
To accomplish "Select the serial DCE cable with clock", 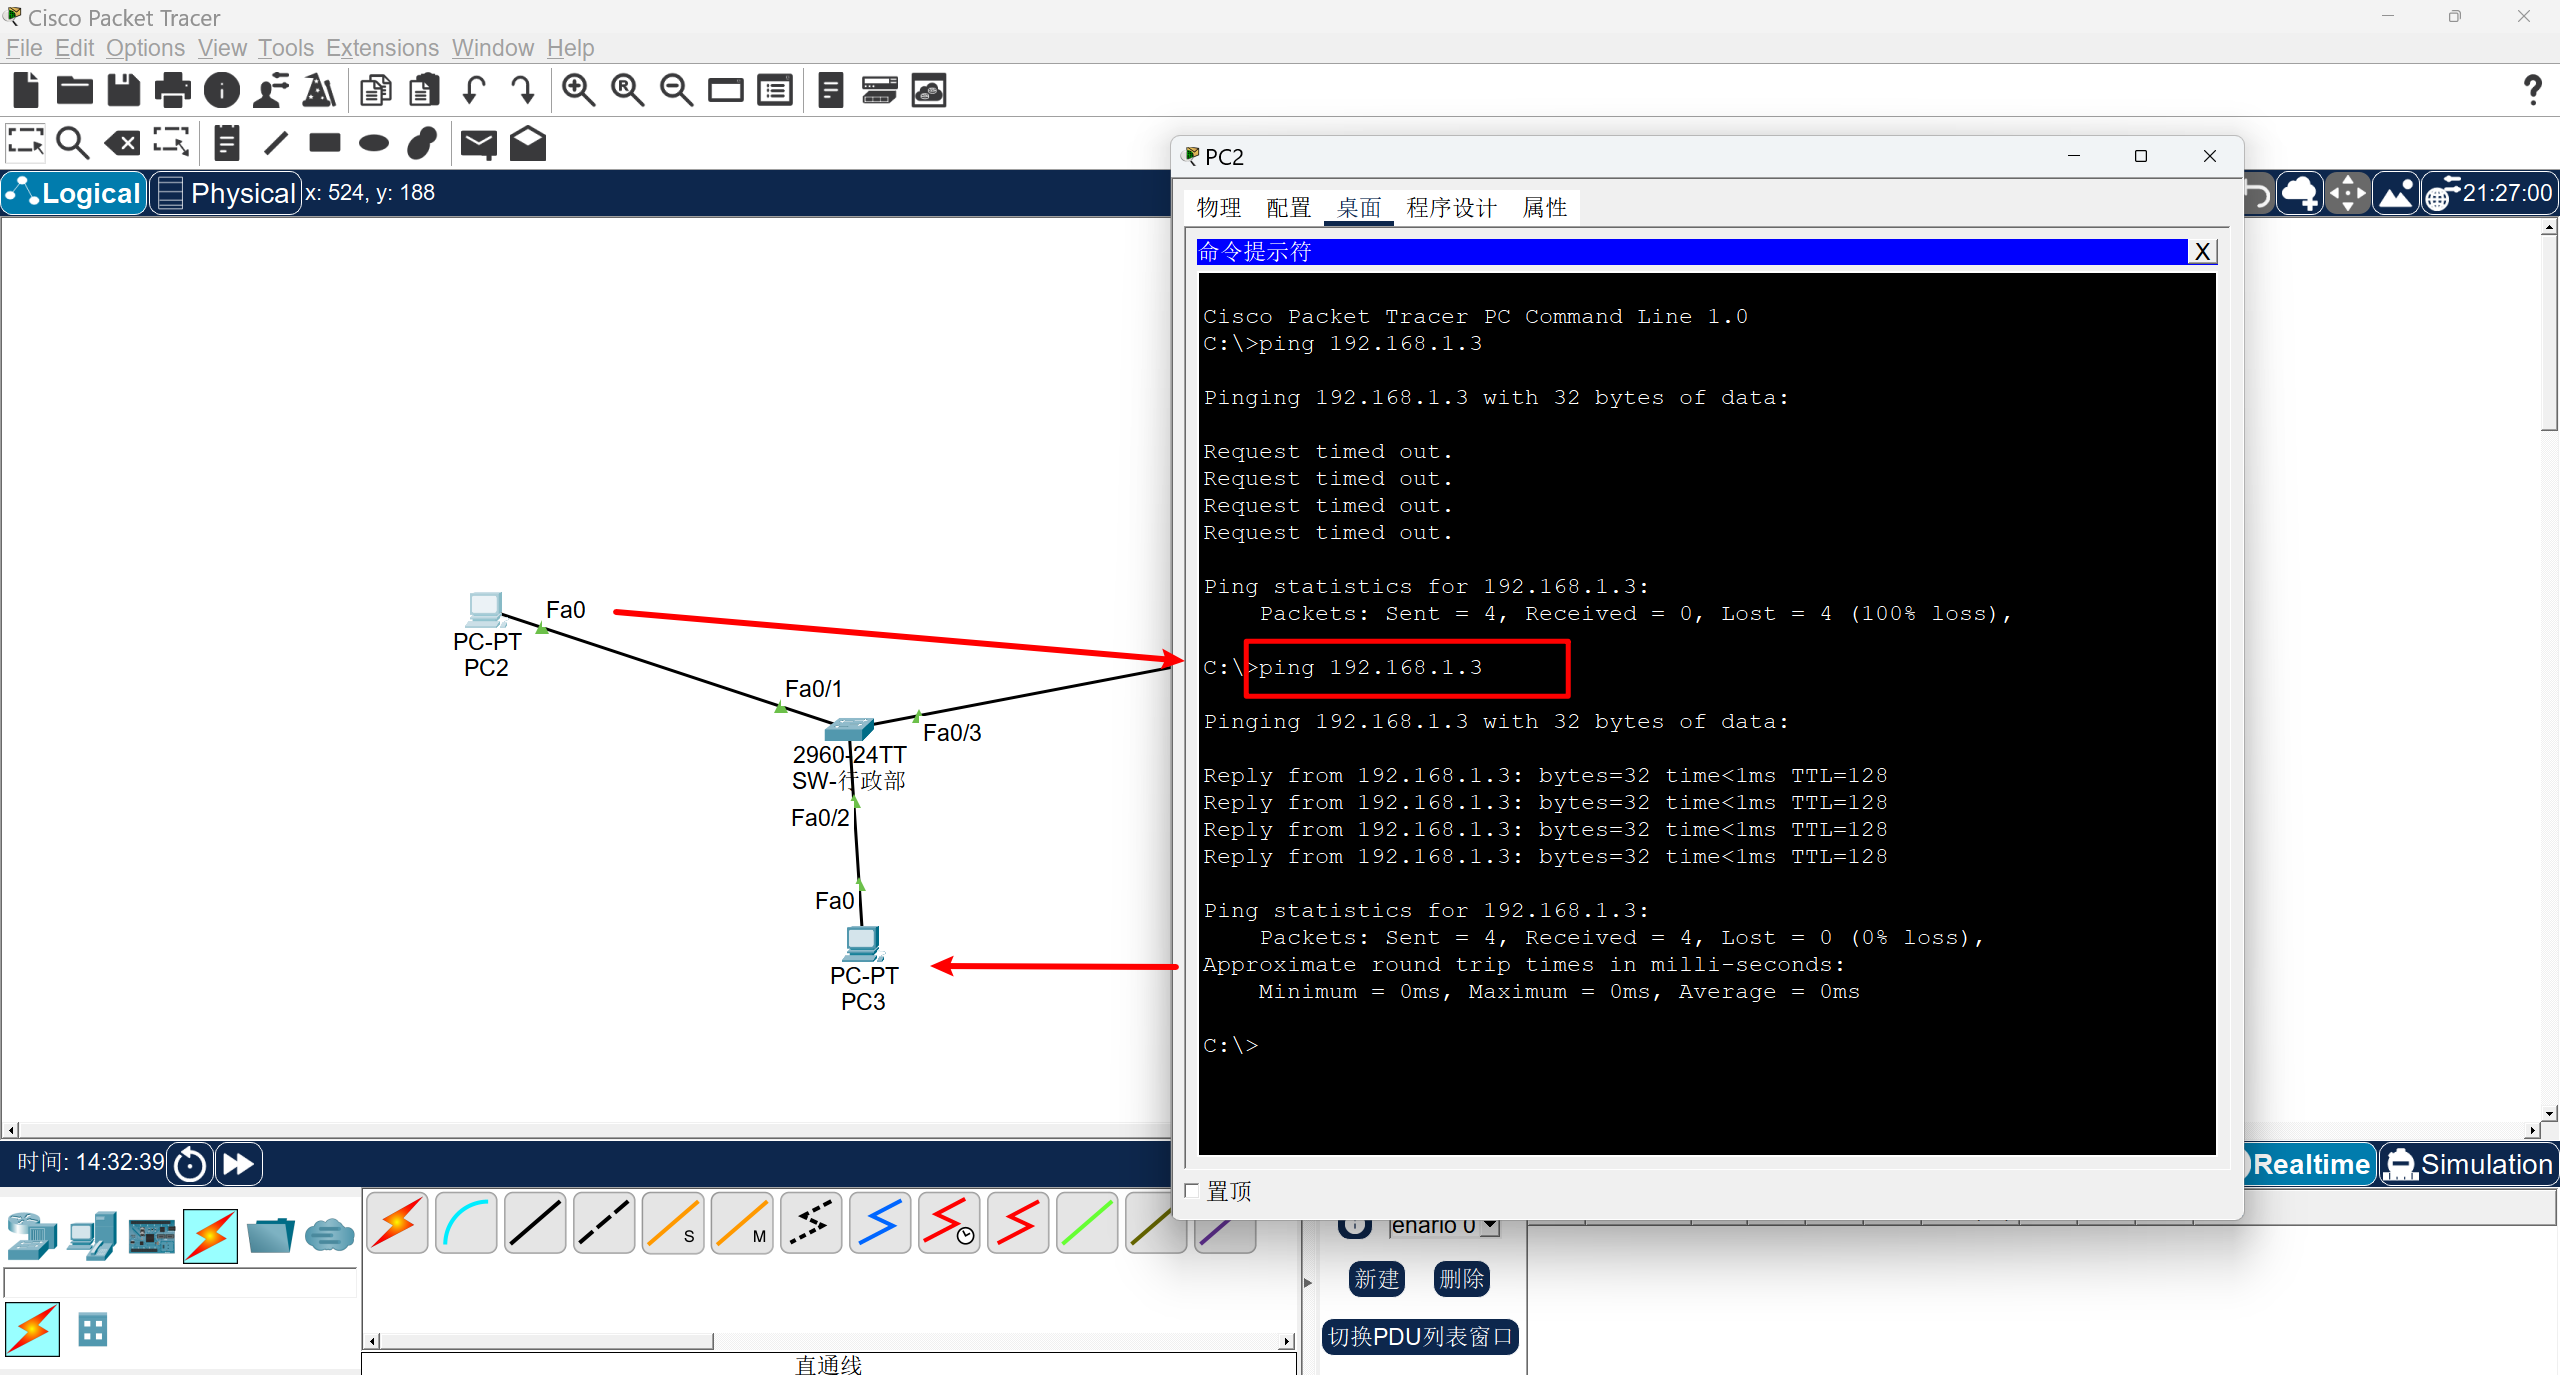I will 950,1223.
